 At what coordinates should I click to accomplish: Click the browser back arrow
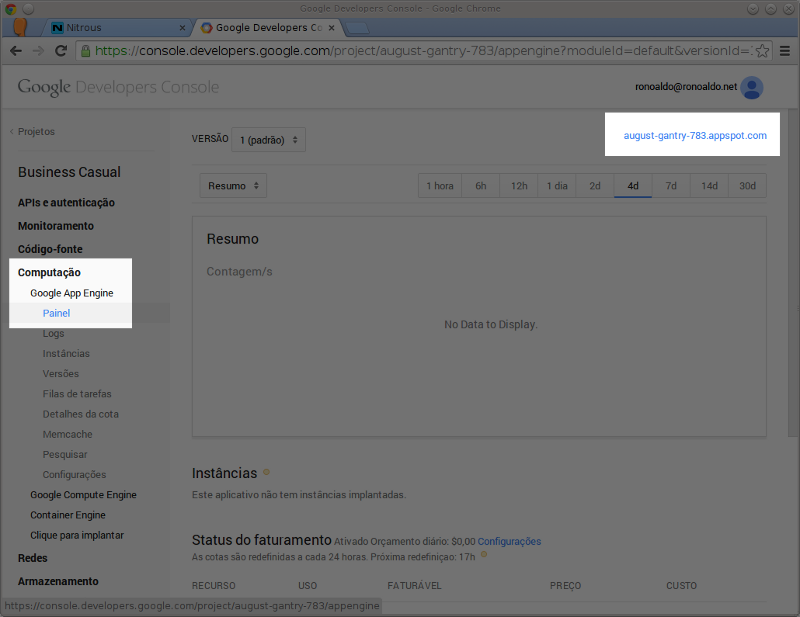(x=16, y=51)
